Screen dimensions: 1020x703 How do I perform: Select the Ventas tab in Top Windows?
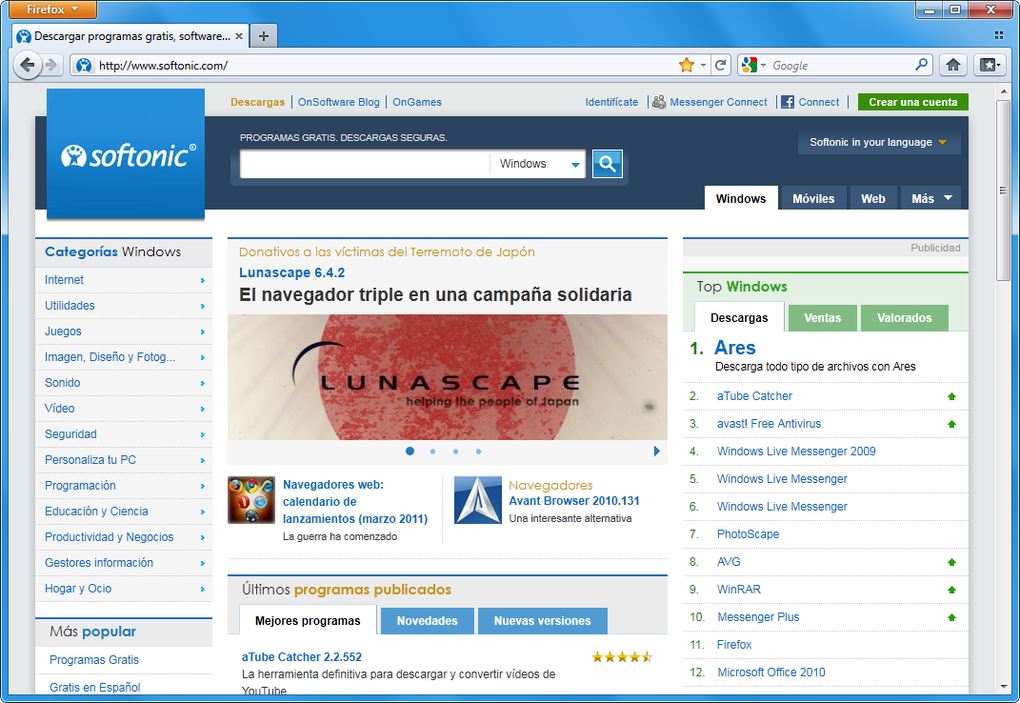pos(822,317)
